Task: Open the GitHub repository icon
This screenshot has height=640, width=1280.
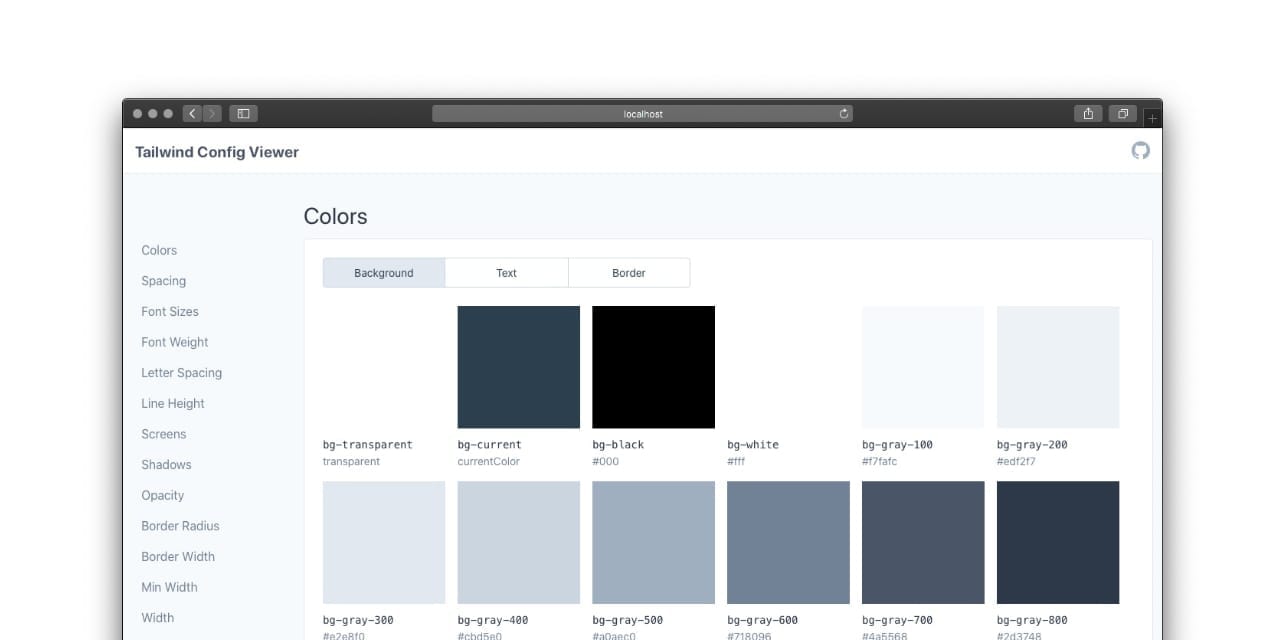Action: point(1140,151)
